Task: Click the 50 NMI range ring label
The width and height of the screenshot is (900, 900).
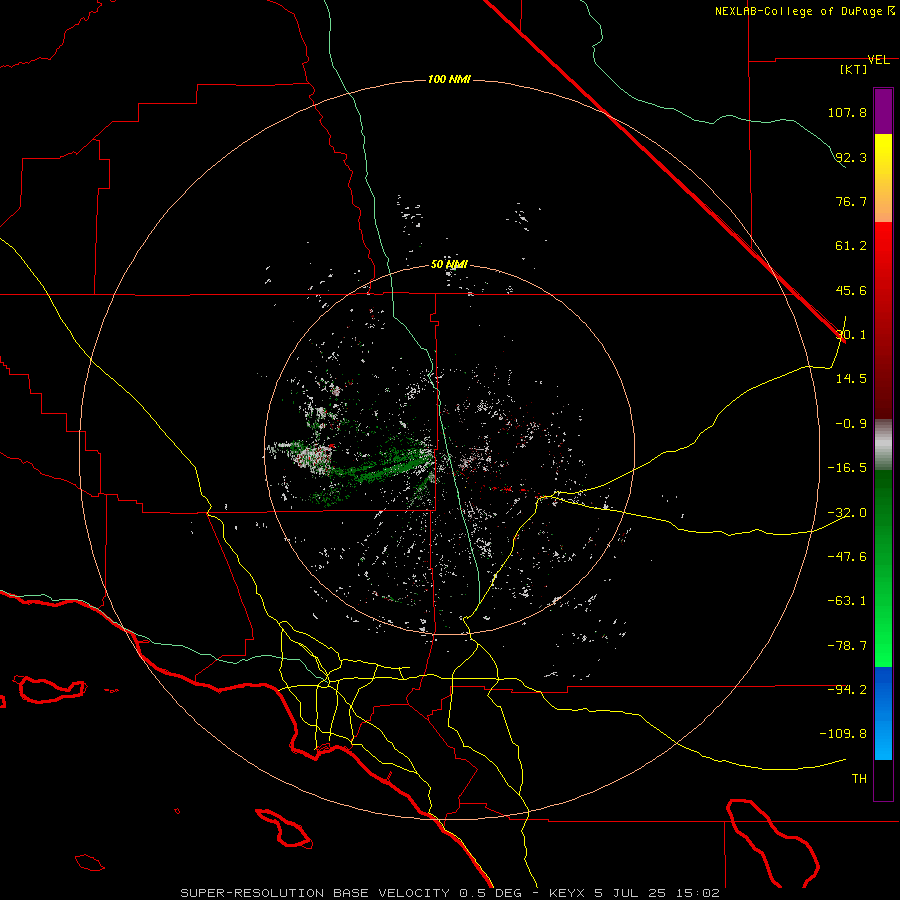Action: (449, 265)
